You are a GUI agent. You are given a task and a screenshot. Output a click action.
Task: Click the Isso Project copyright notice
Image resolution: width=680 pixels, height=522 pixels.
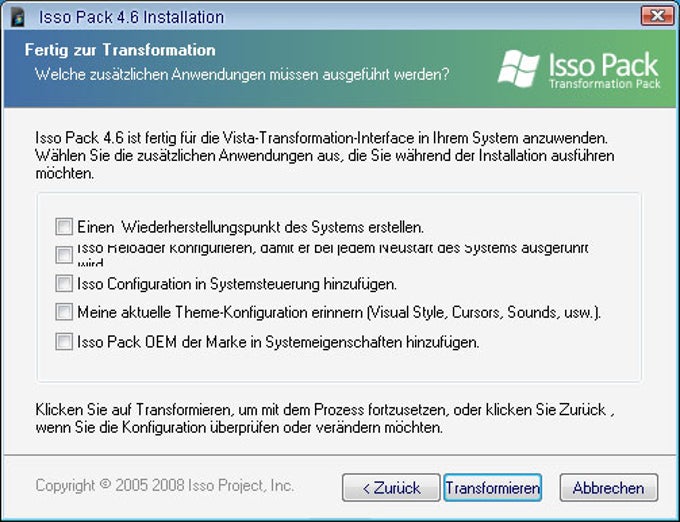click(x=165, y=485)
